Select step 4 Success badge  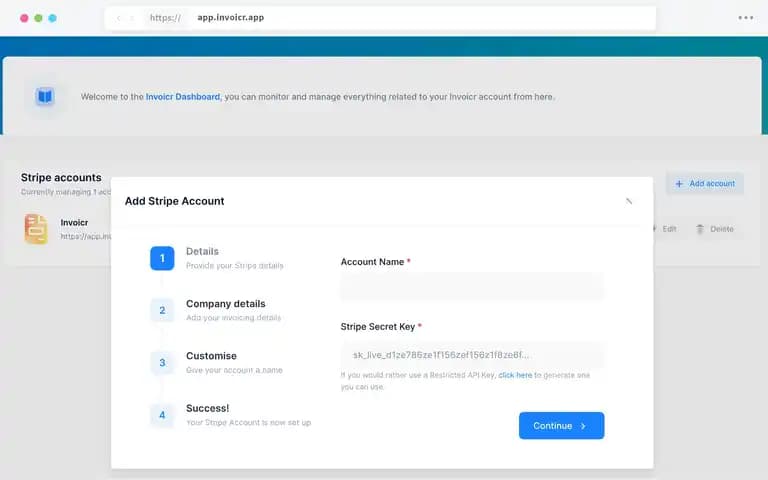coord(162,415)
